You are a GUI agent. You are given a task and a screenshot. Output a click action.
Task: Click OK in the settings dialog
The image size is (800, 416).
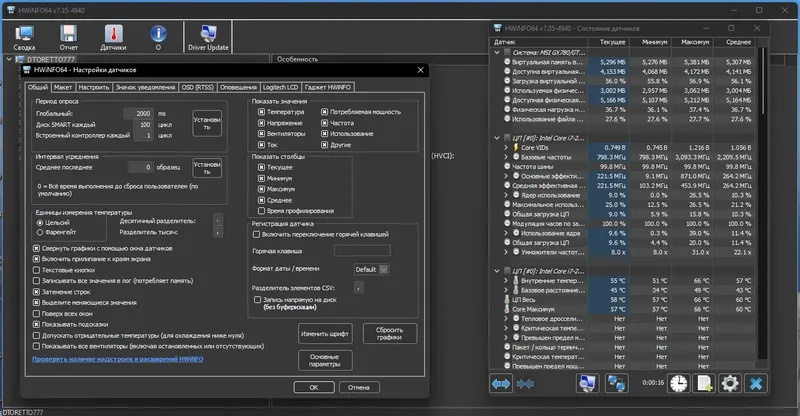pos(314,387)
